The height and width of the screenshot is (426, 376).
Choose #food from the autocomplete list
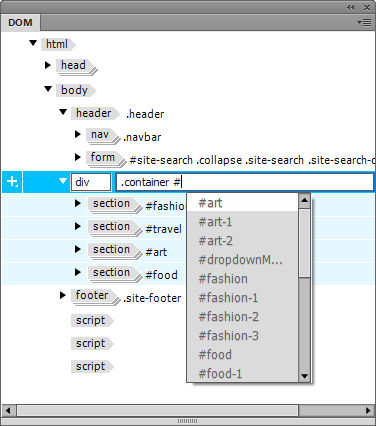243,355
